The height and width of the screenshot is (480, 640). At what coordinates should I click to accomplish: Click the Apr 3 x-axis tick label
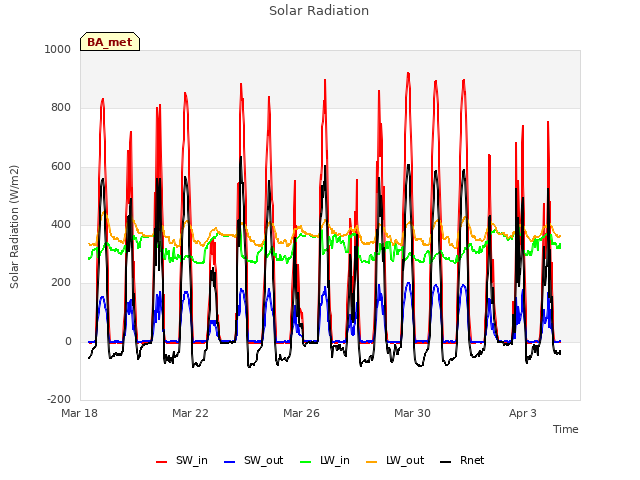pyautogui.click(x=523, y=413)
